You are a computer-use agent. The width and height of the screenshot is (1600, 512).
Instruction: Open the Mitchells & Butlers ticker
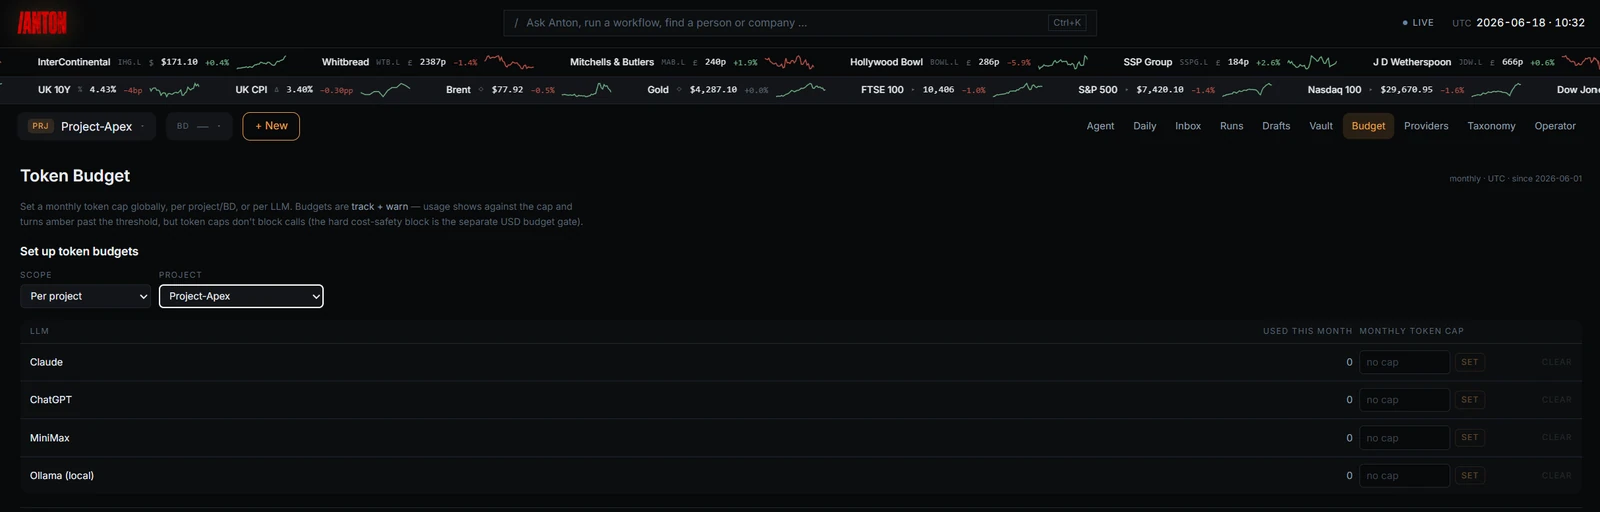692,62
